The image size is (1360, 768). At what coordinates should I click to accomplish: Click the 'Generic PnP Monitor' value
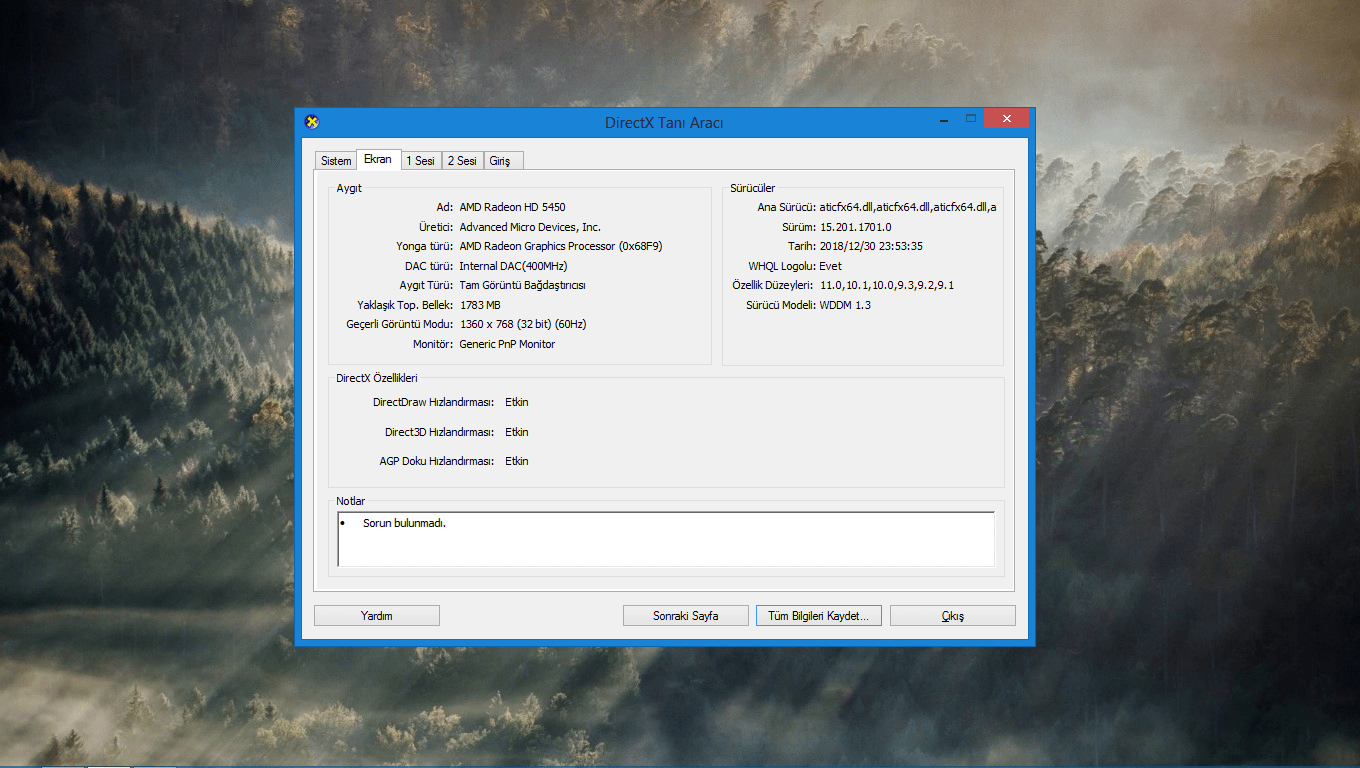[x=507, y=344]
